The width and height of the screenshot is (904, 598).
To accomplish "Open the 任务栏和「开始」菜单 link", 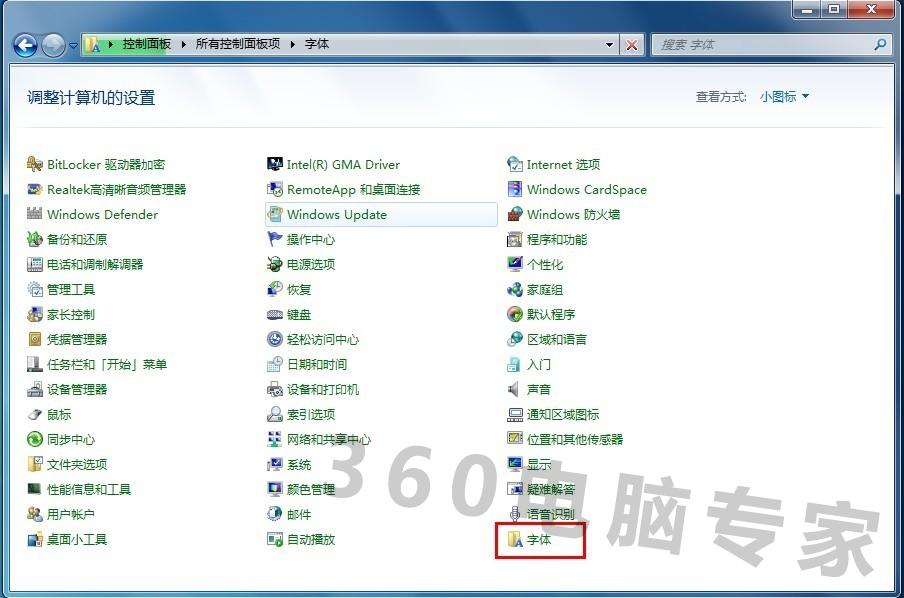I will click(x=107, y=364).
